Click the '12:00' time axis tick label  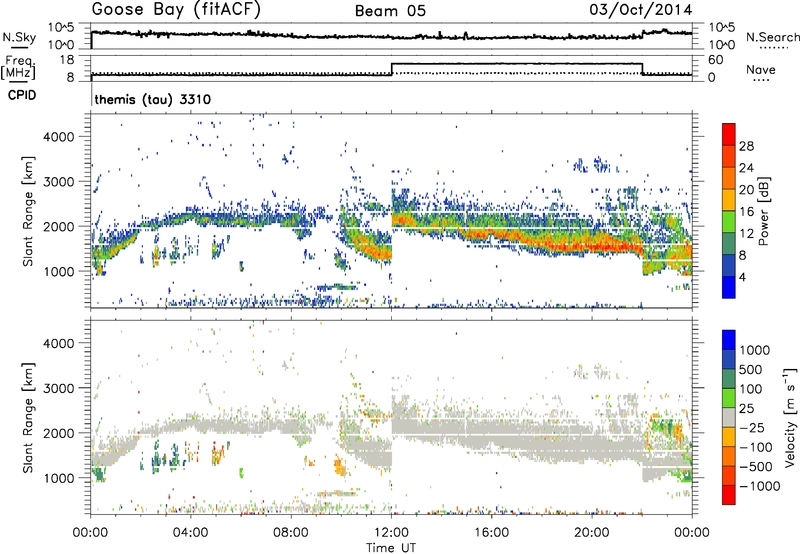[391, 533]
